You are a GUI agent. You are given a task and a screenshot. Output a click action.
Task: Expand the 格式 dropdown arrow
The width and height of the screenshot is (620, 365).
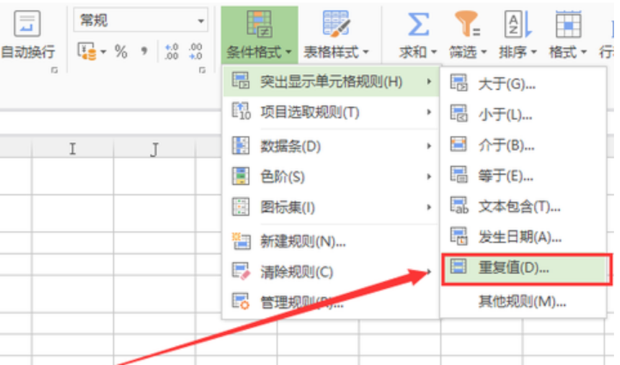584,52
